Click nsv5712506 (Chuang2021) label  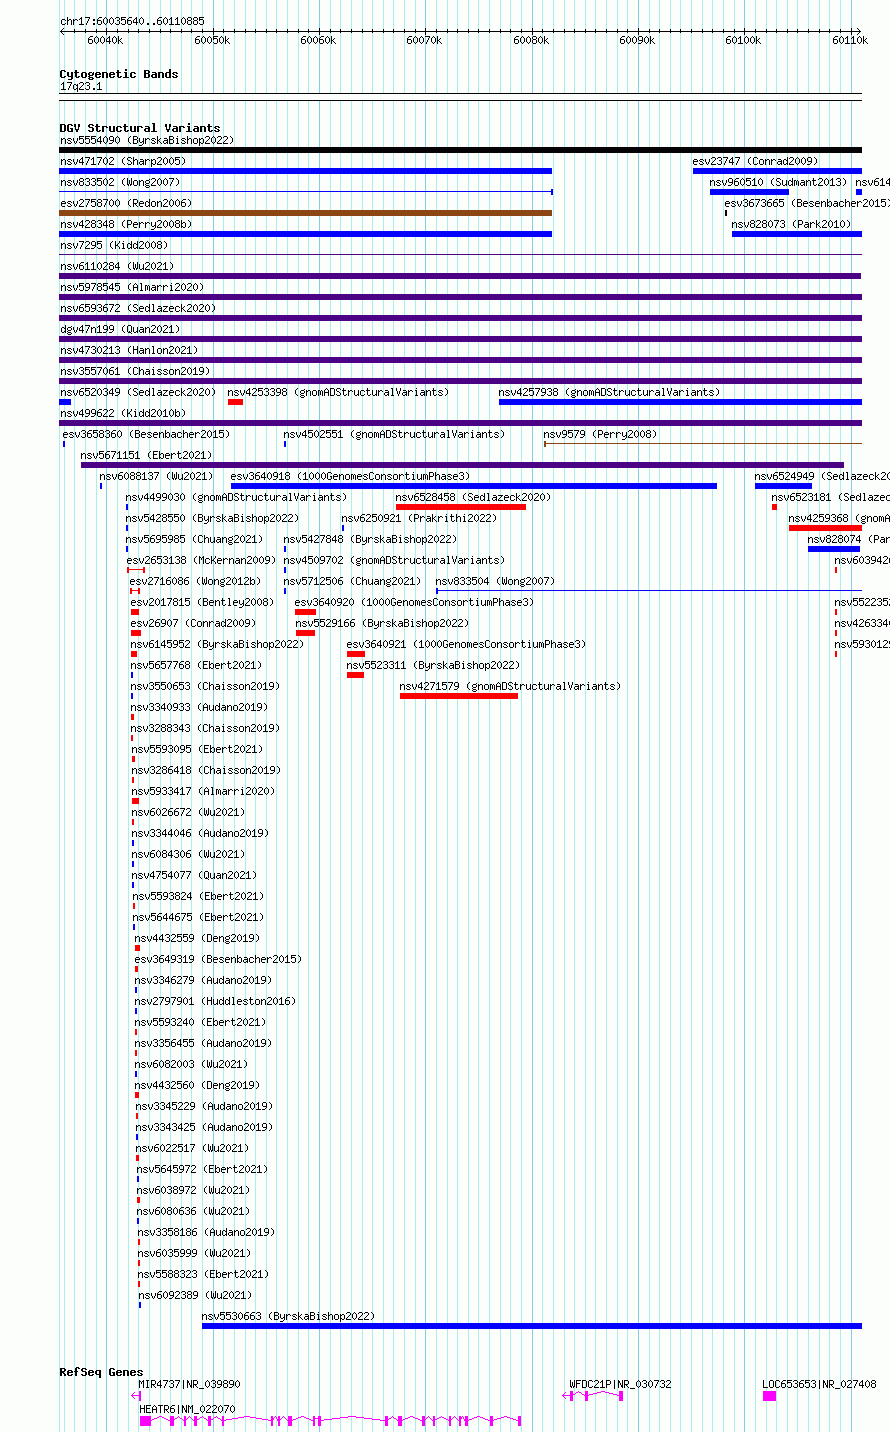(x=352, y=581)
